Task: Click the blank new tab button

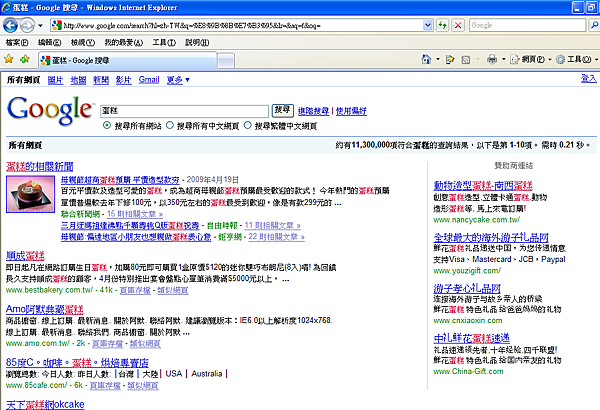Action: pyautogui.click(x=226, y=61)
